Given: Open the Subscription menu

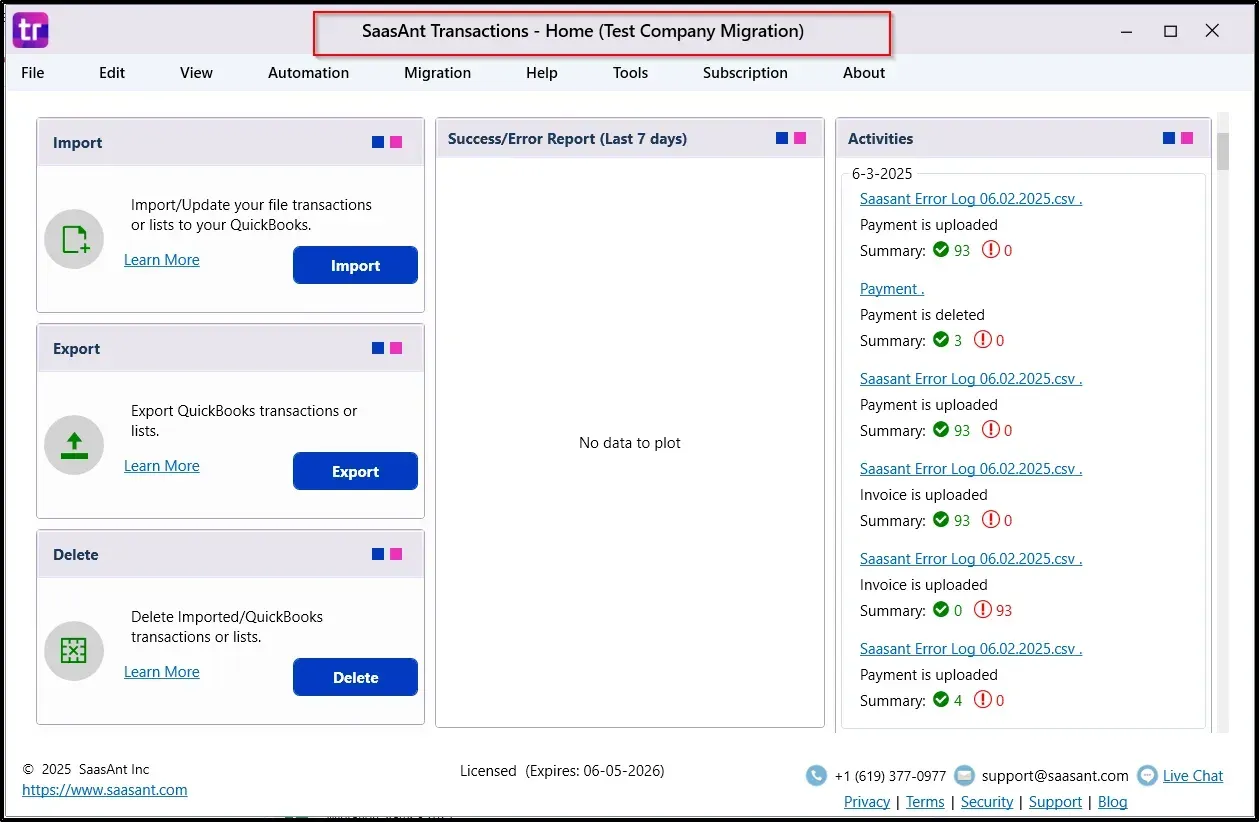Looking at the screenshot, I should click(x=746, y=73).
